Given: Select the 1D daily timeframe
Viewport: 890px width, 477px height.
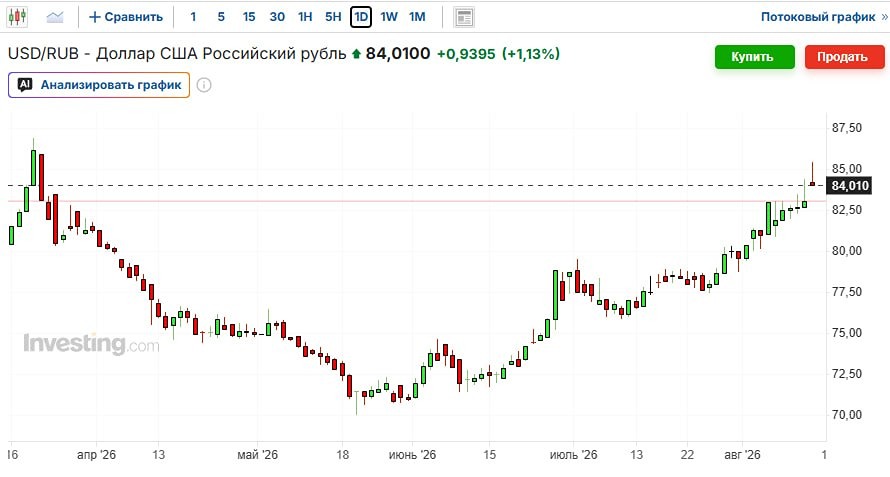Looking at the screenshot, I should (361, 17).
